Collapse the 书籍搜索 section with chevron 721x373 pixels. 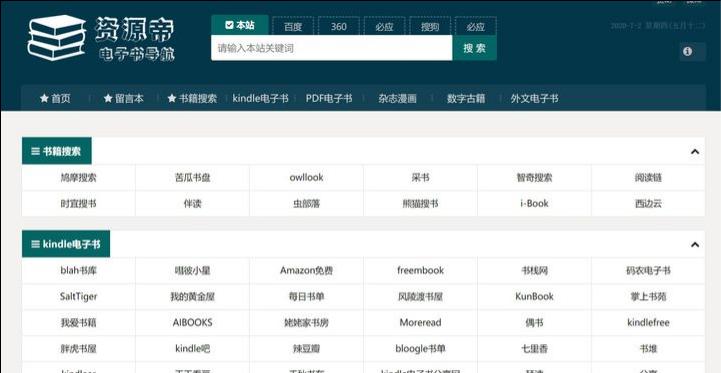[695, 151]
